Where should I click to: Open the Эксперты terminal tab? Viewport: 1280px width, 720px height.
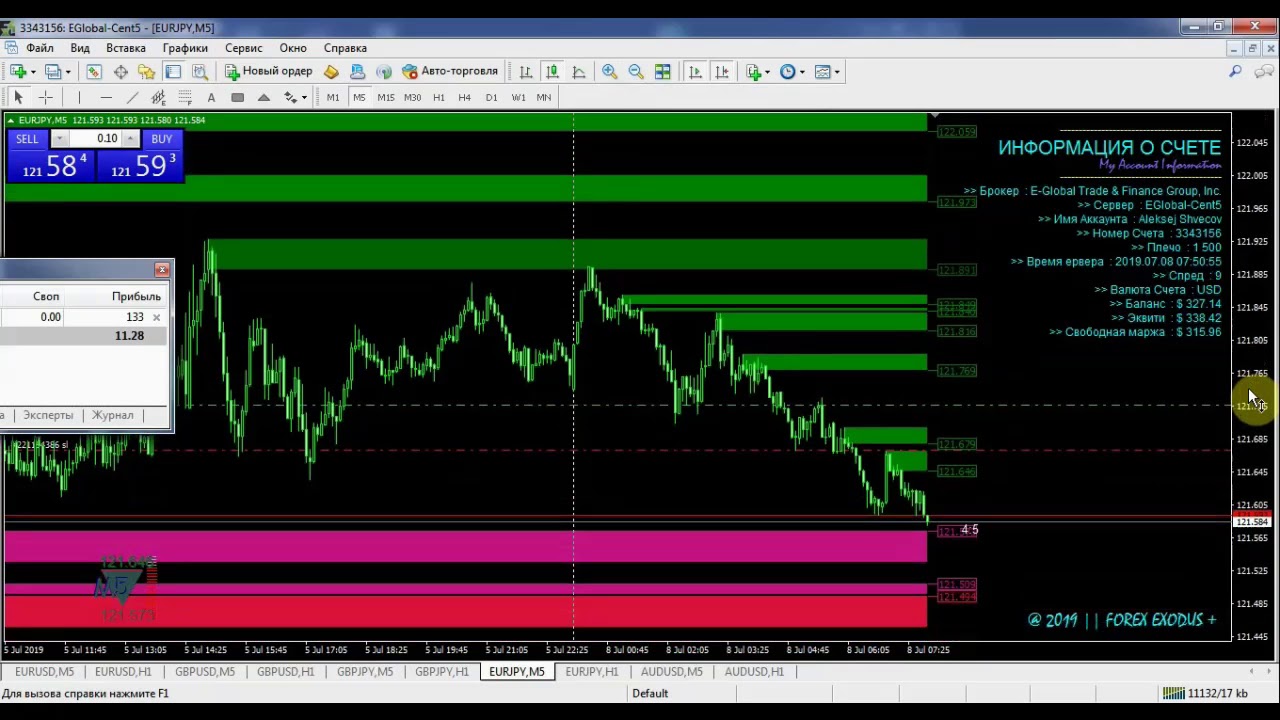pos(48,415)
